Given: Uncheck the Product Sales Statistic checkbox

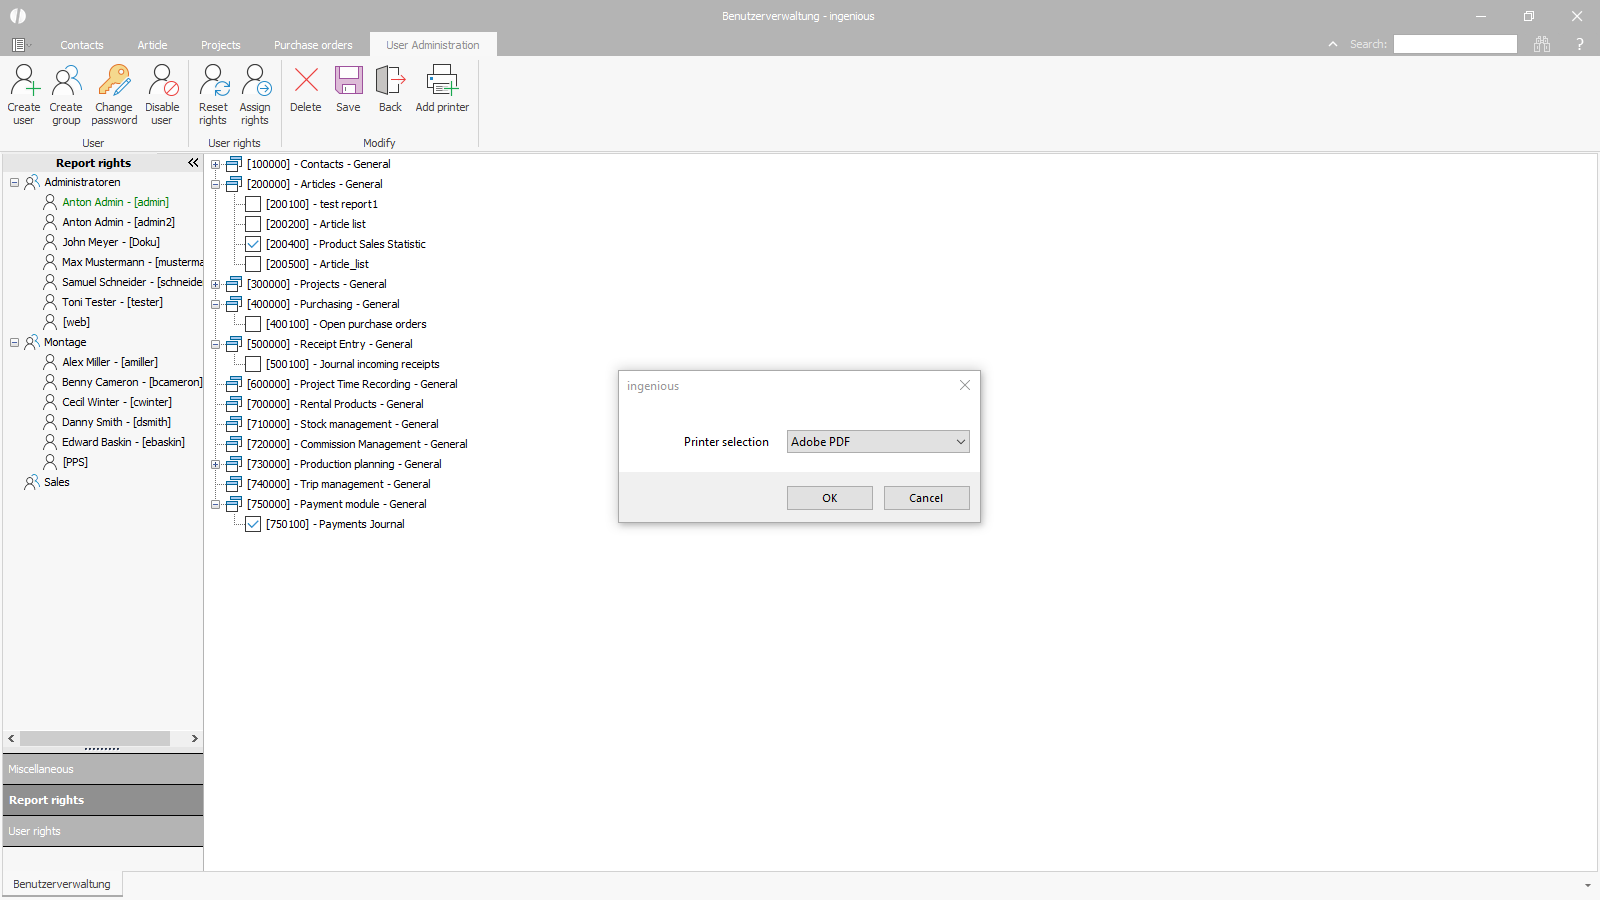Looking at the screenshot, I should [253, 244].
